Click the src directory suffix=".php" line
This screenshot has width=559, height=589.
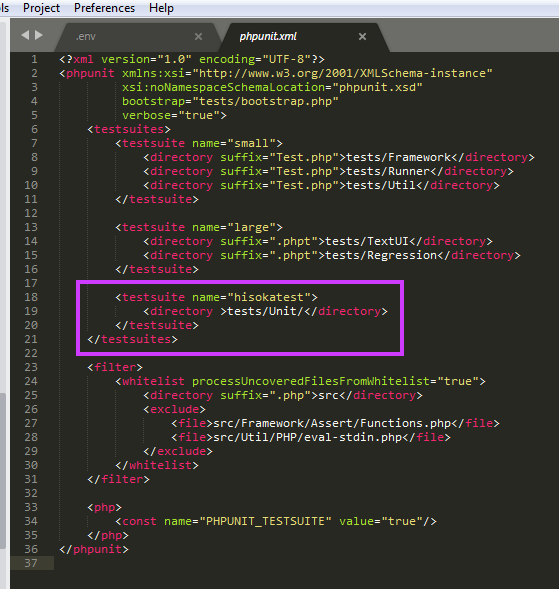point(283,395)
